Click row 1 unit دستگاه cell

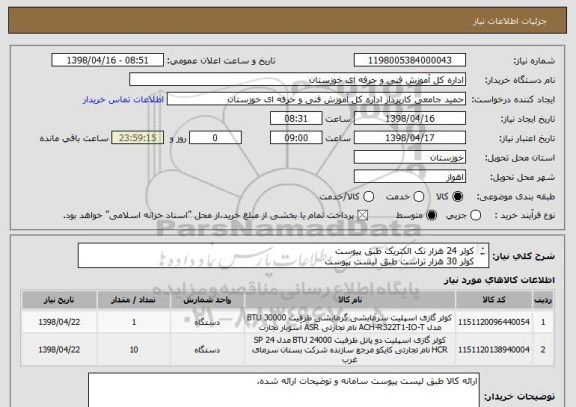(207, 322)
